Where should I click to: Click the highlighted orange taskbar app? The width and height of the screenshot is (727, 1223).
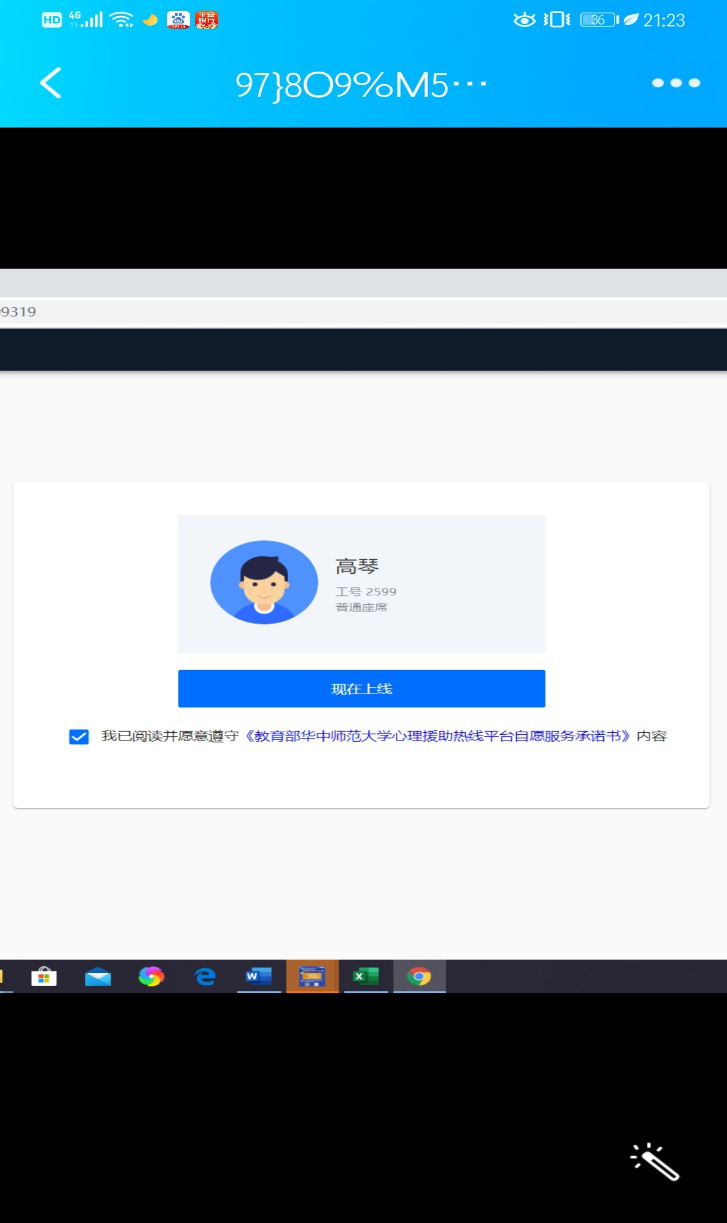tap(312, 976)
